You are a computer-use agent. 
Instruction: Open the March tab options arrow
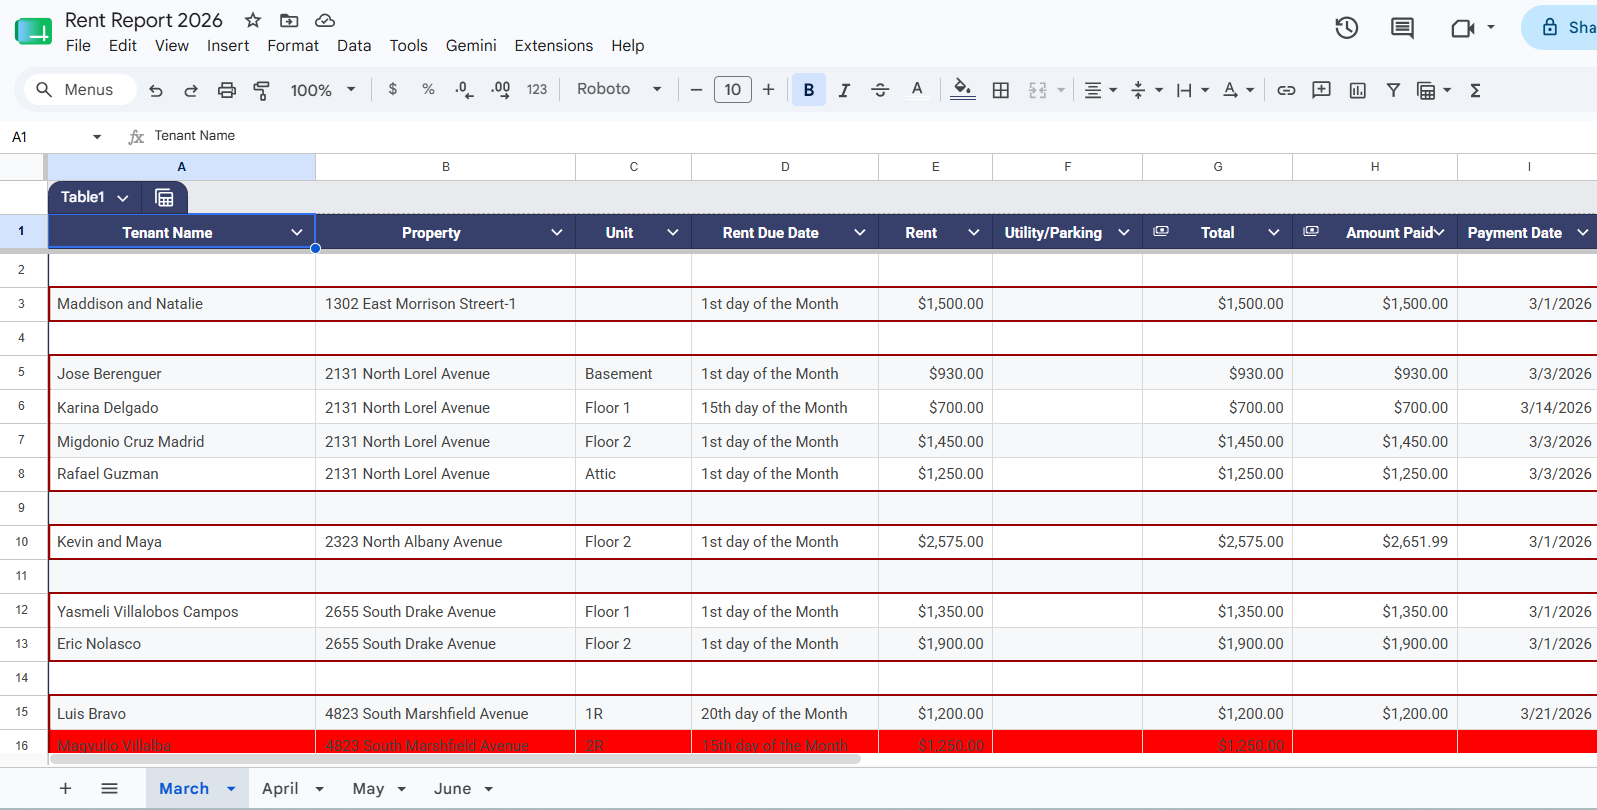231,789
